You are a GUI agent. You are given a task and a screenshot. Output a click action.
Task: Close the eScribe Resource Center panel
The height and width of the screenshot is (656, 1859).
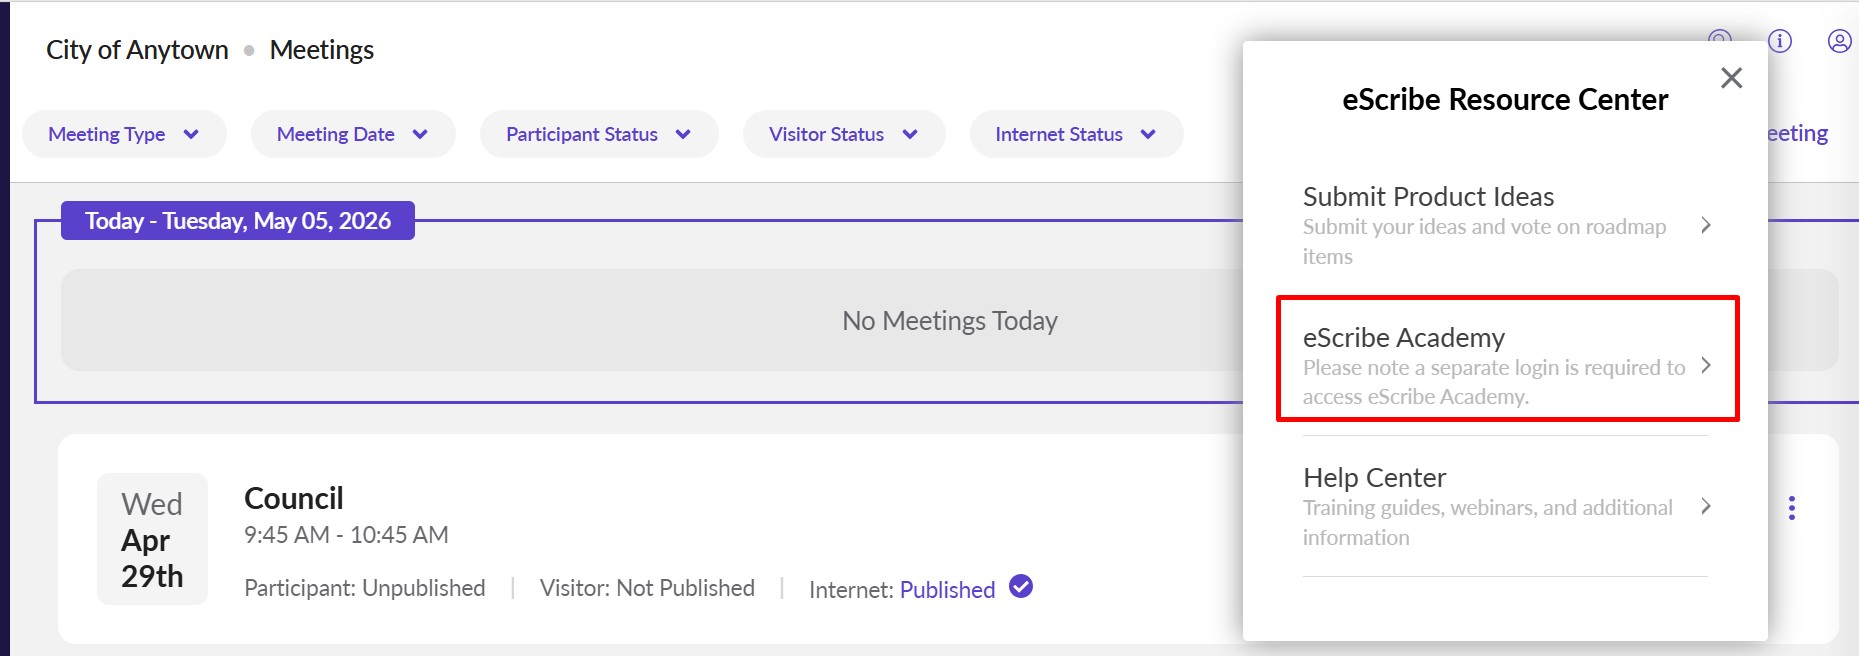1731,78
